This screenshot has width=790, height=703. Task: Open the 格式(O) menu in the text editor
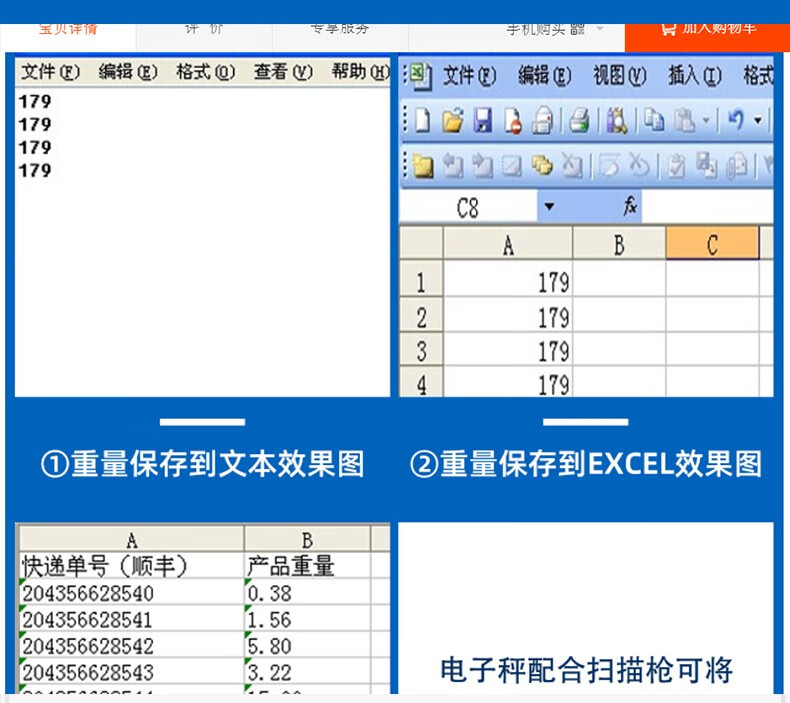[205, 72]
